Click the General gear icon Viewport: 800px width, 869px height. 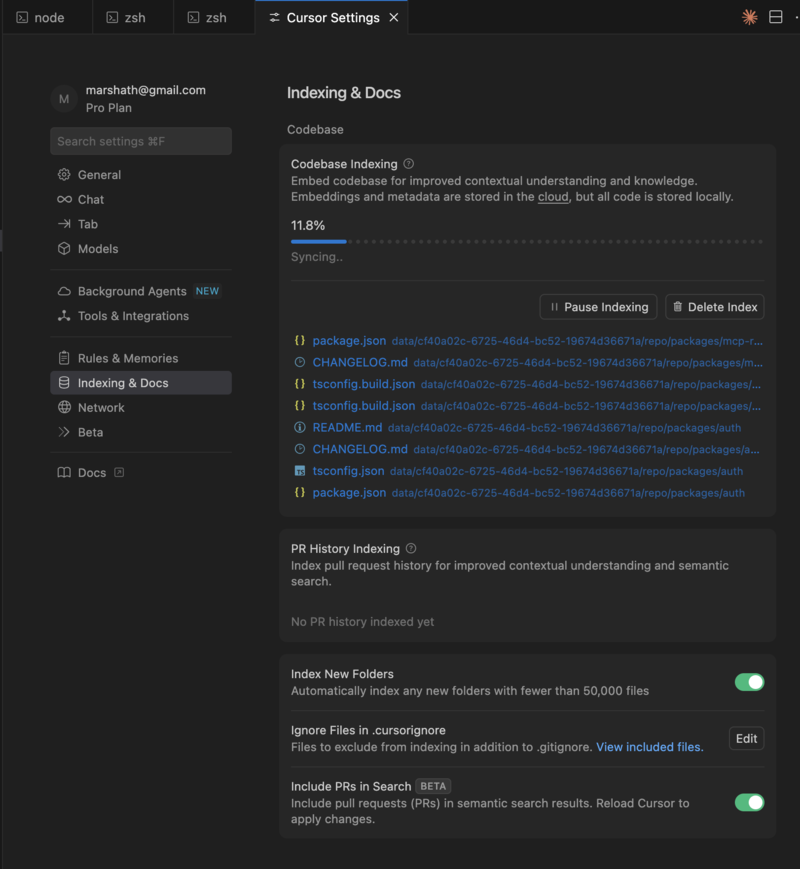tap(64, 175)
